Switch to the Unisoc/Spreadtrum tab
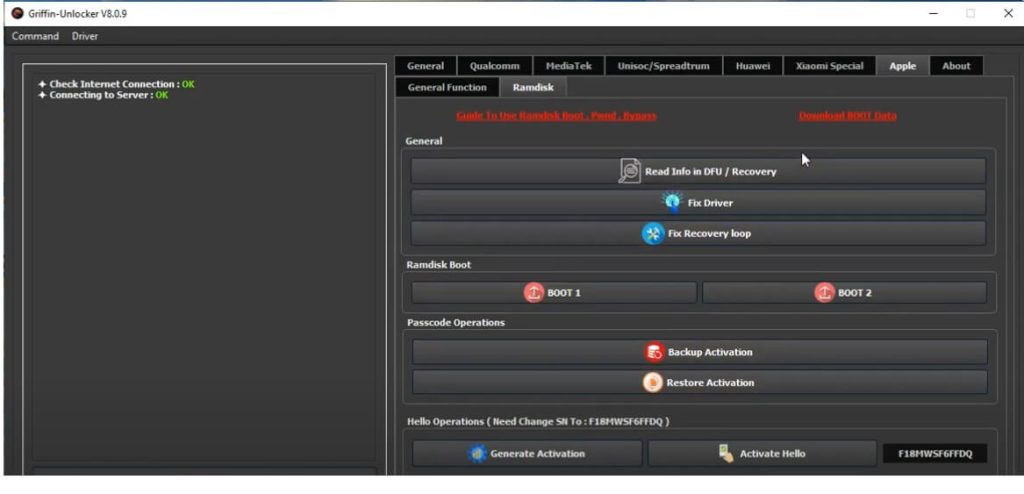 point(663,66)
